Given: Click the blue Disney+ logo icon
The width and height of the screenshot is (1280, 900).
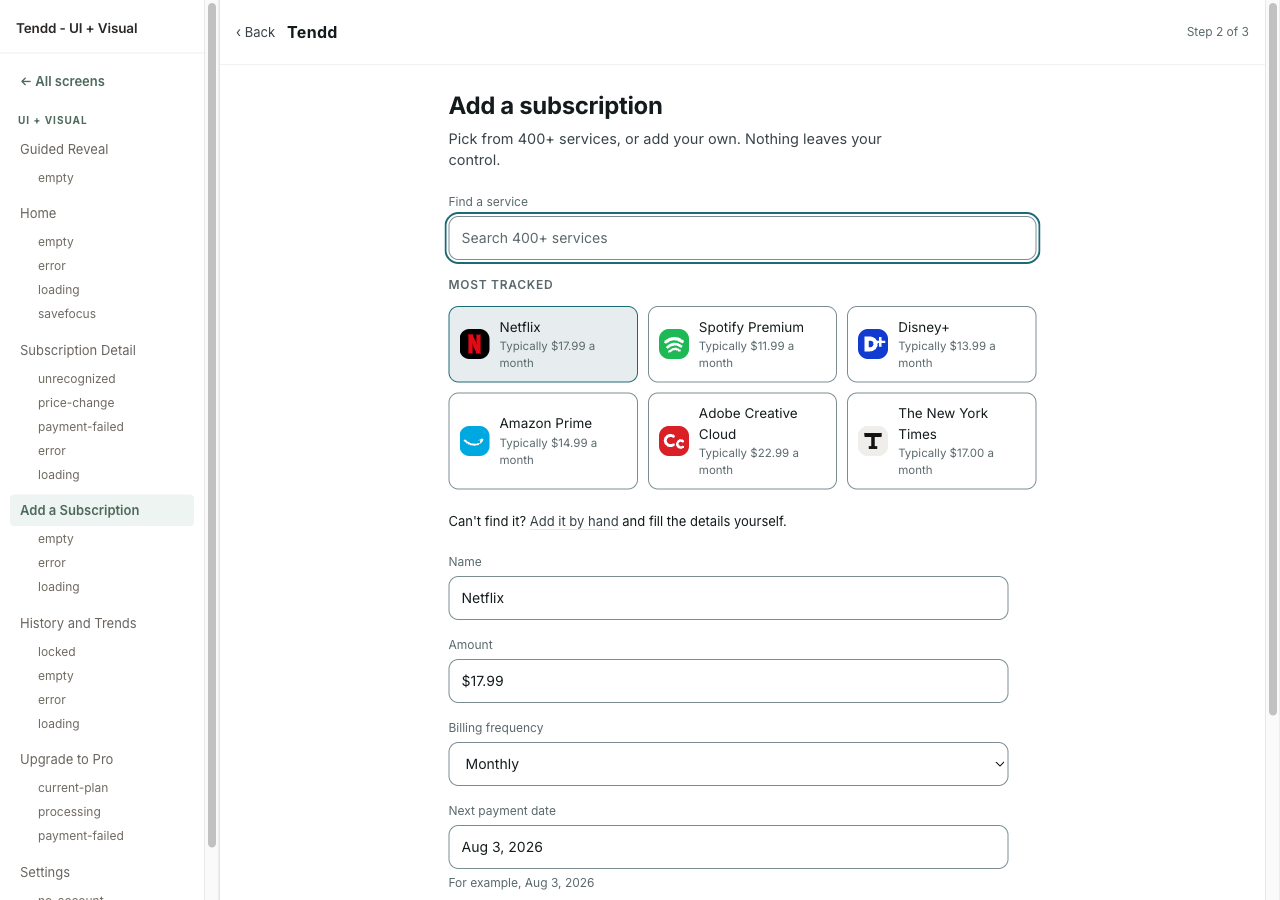Looking at the screenshot, I should 873,344.
